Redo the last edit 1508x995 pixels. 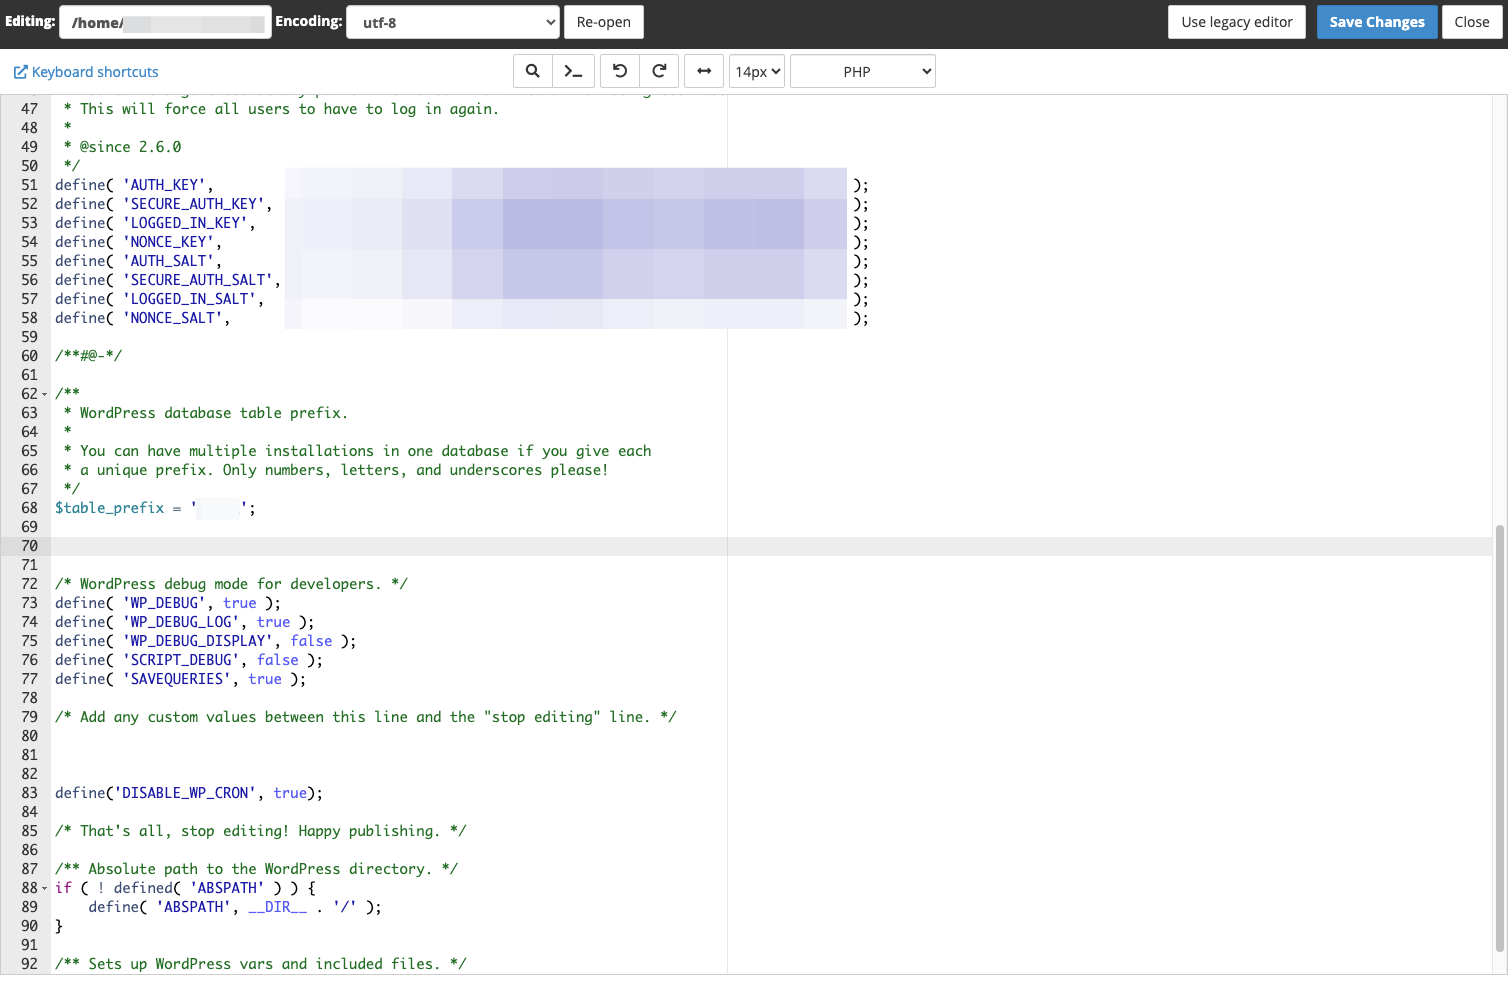coord(659,71)
